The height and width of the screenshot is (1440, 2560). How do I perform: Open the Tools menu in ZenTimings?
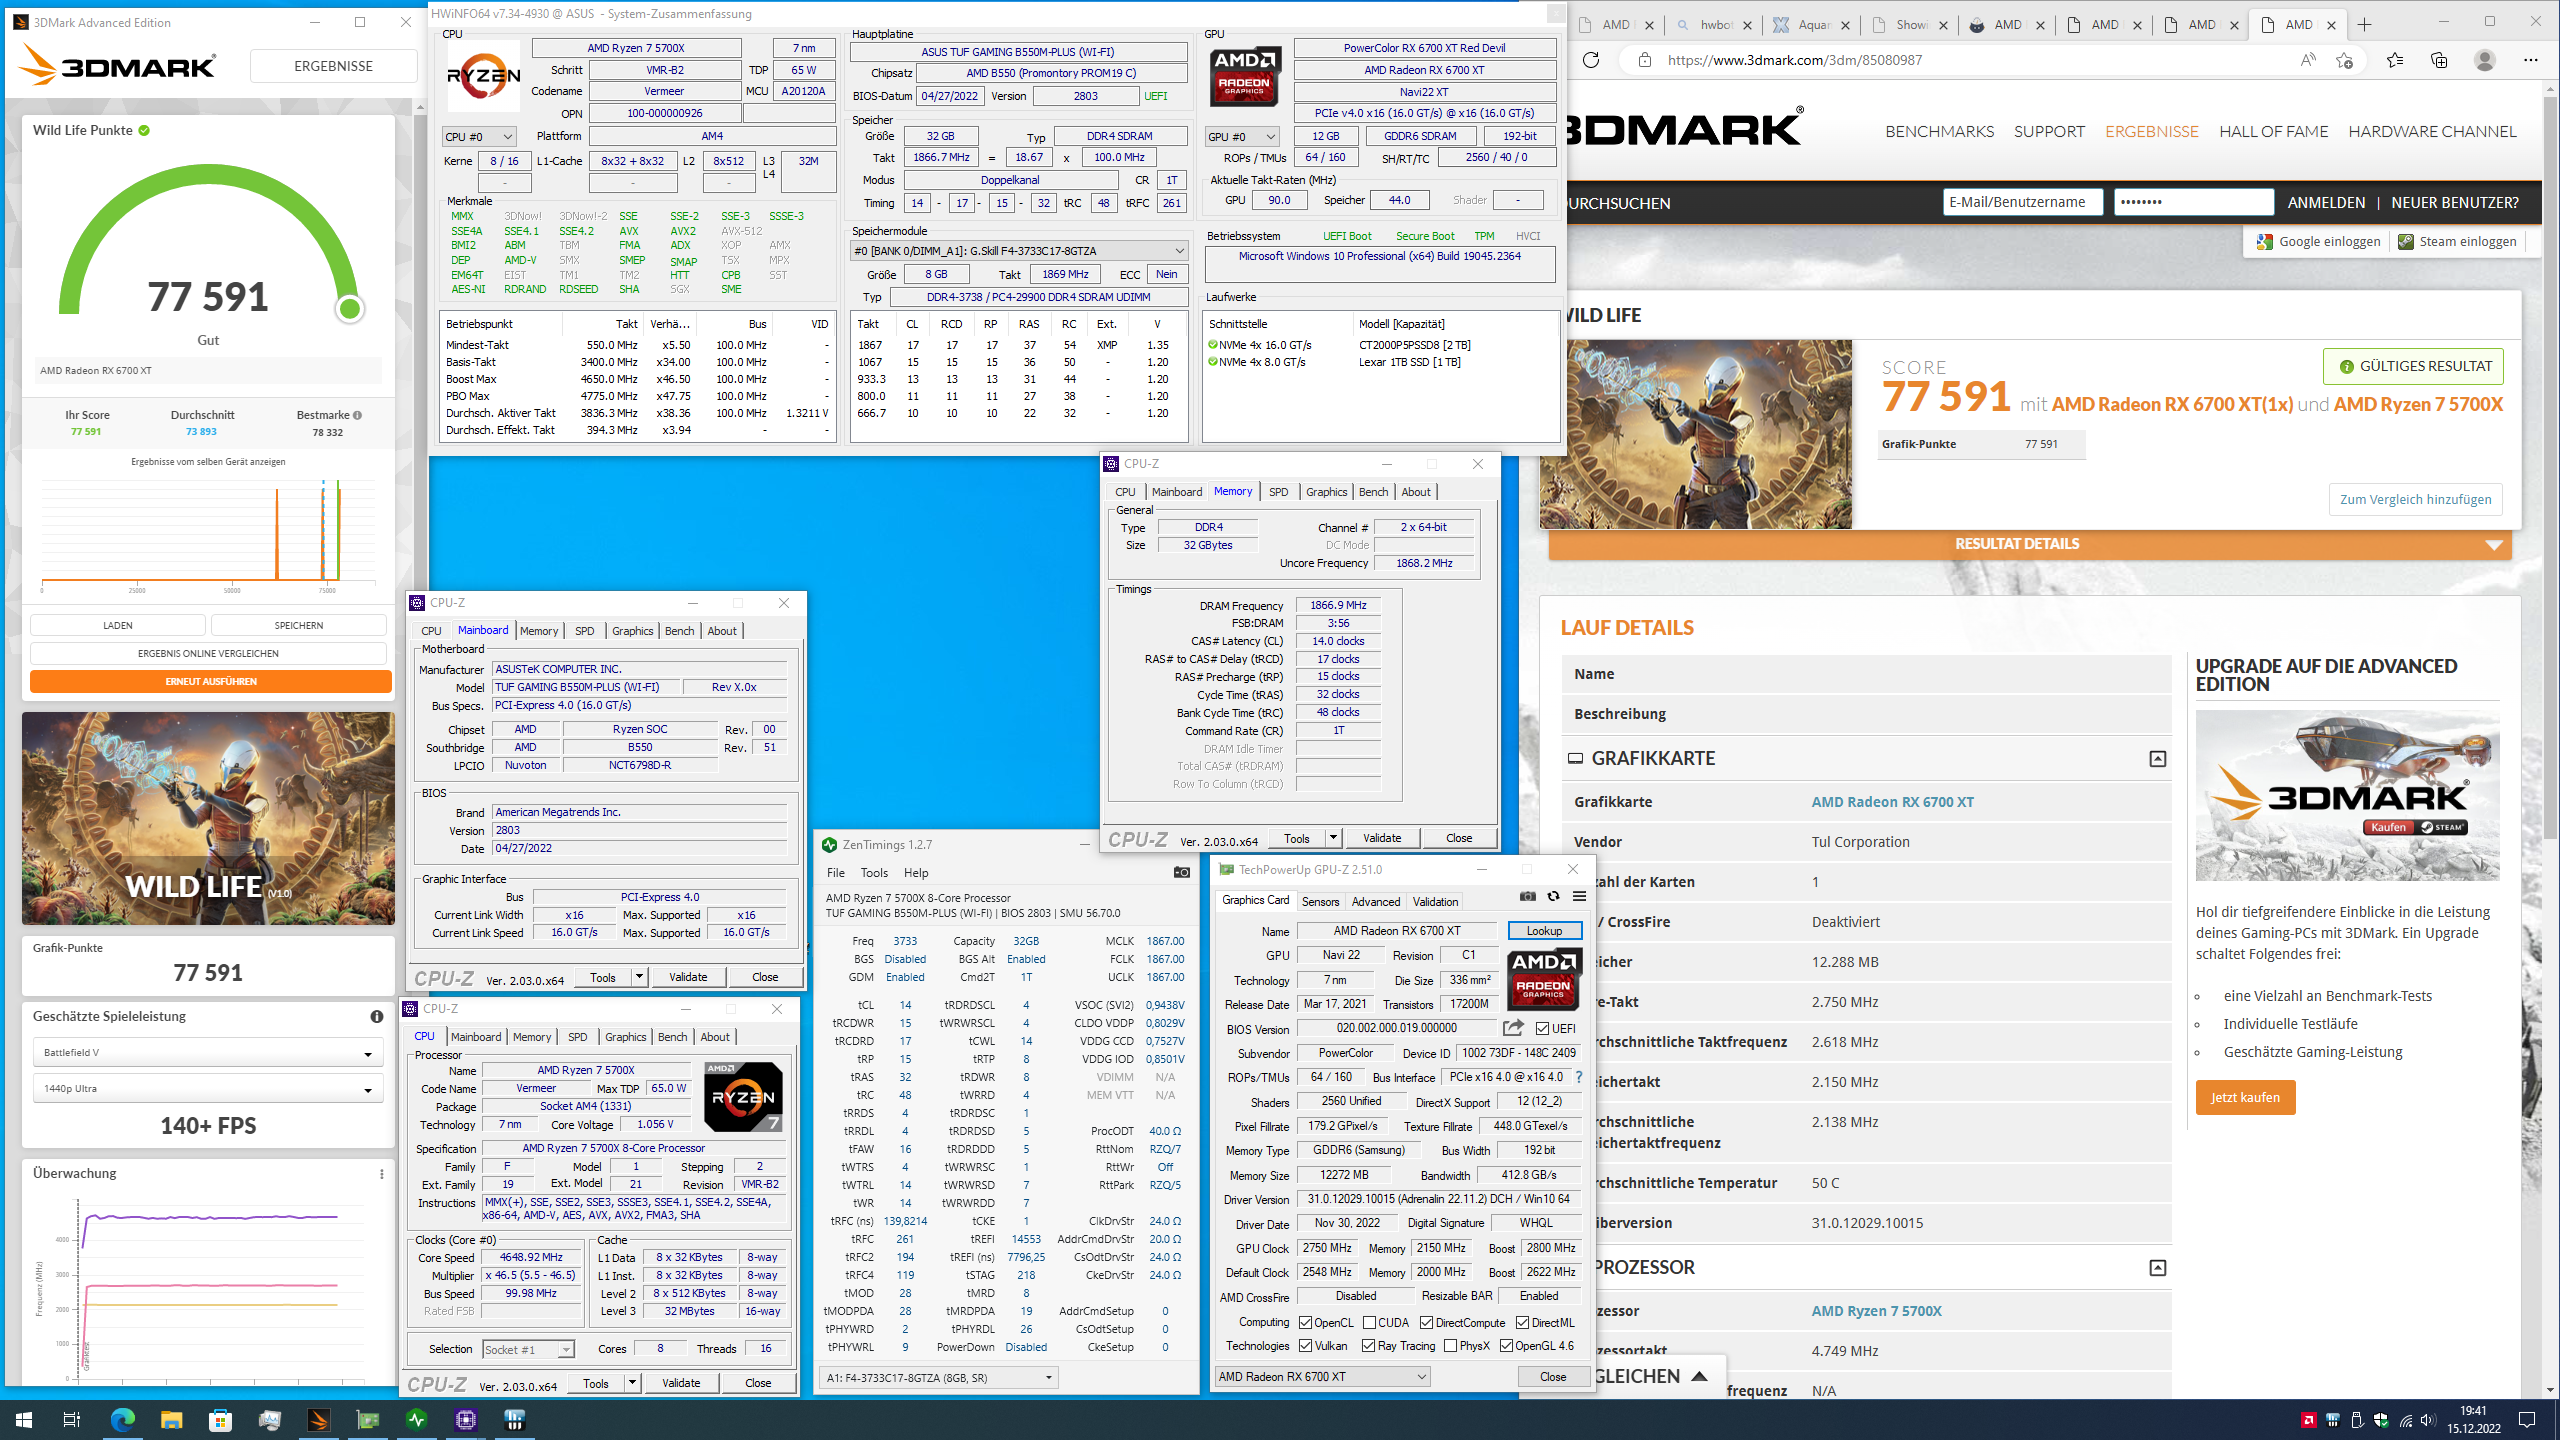[874, 873]
